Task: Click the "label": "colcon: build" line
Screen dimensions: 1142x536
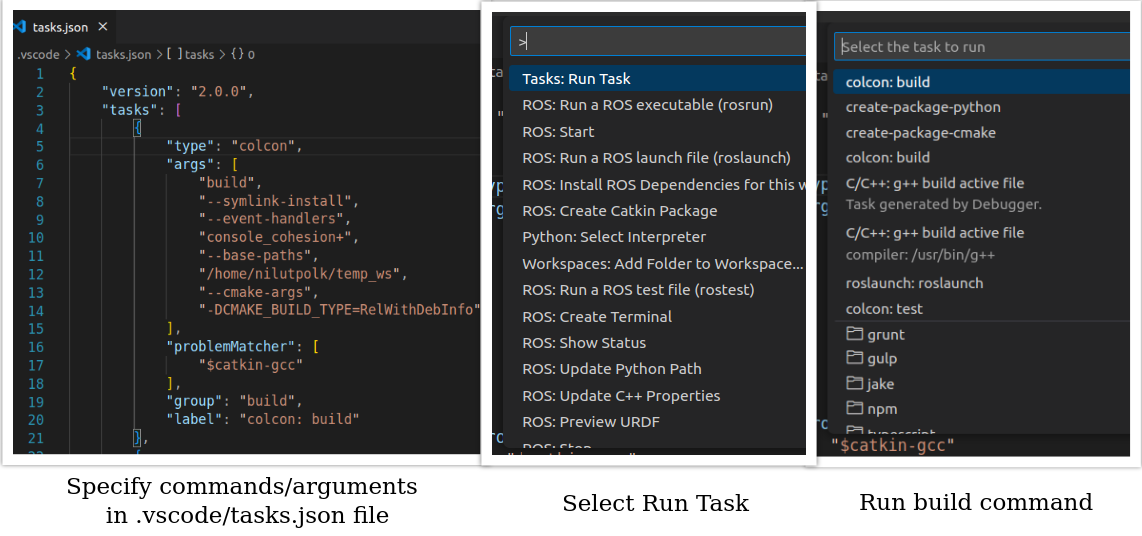Action: coord(263,419)
